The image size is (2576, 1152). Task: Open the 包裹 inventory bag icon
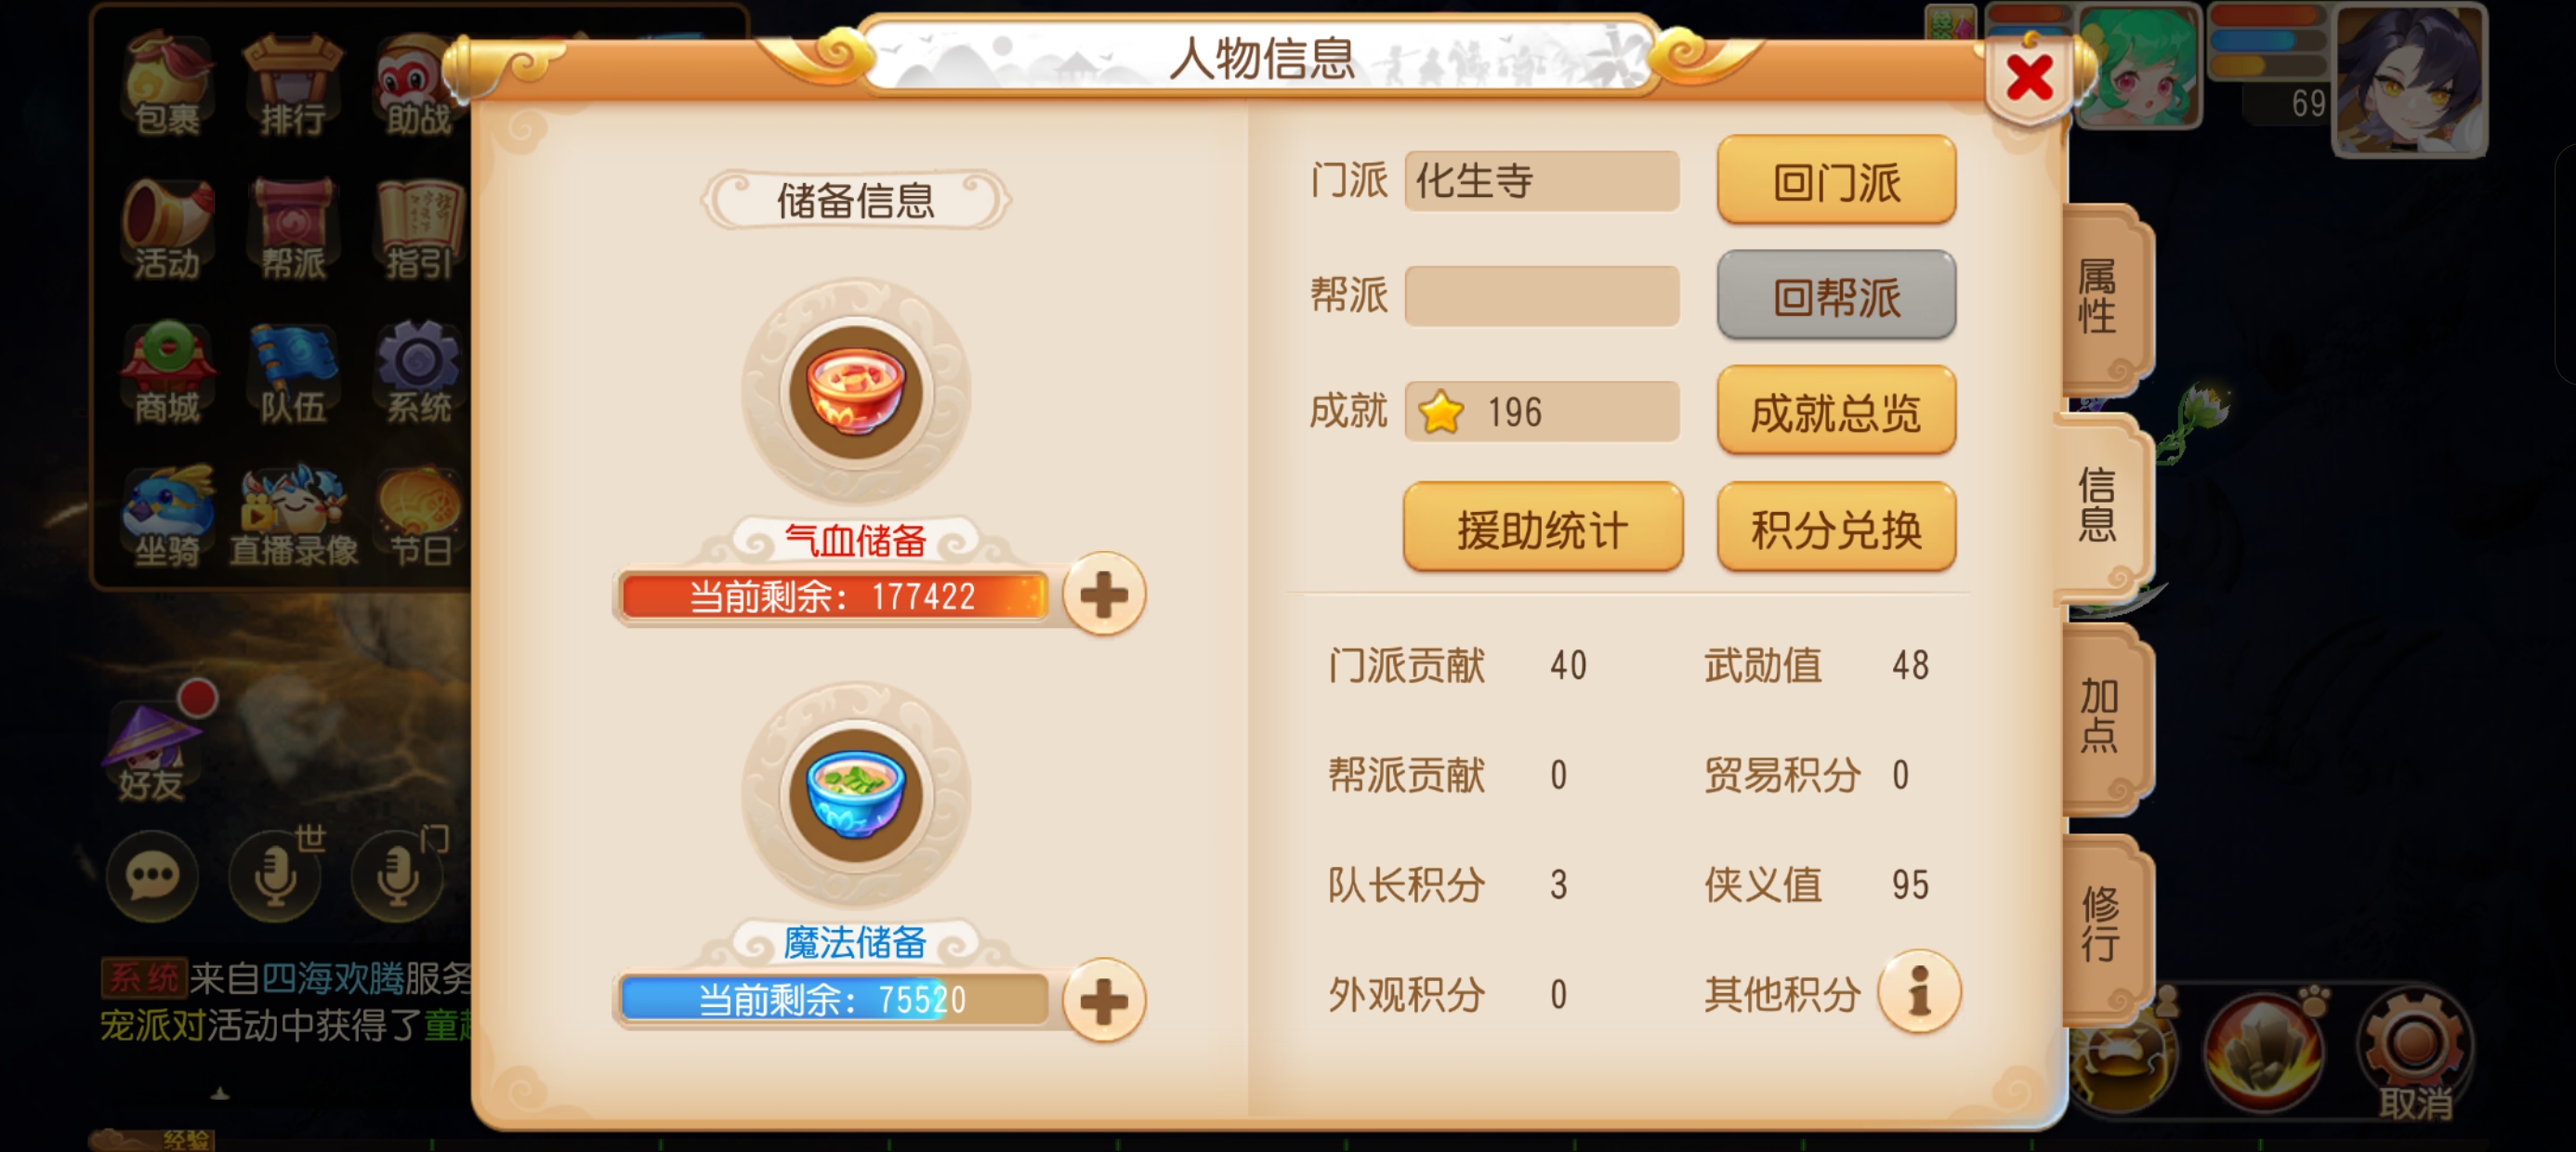click(x=167, y=84)
